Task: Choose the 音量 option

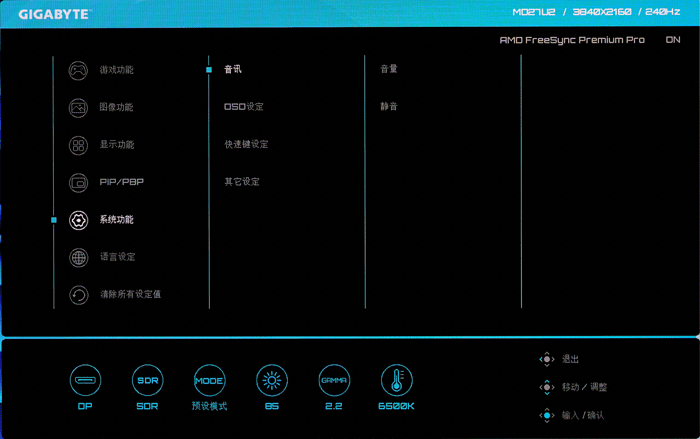Action: point(389,69)
